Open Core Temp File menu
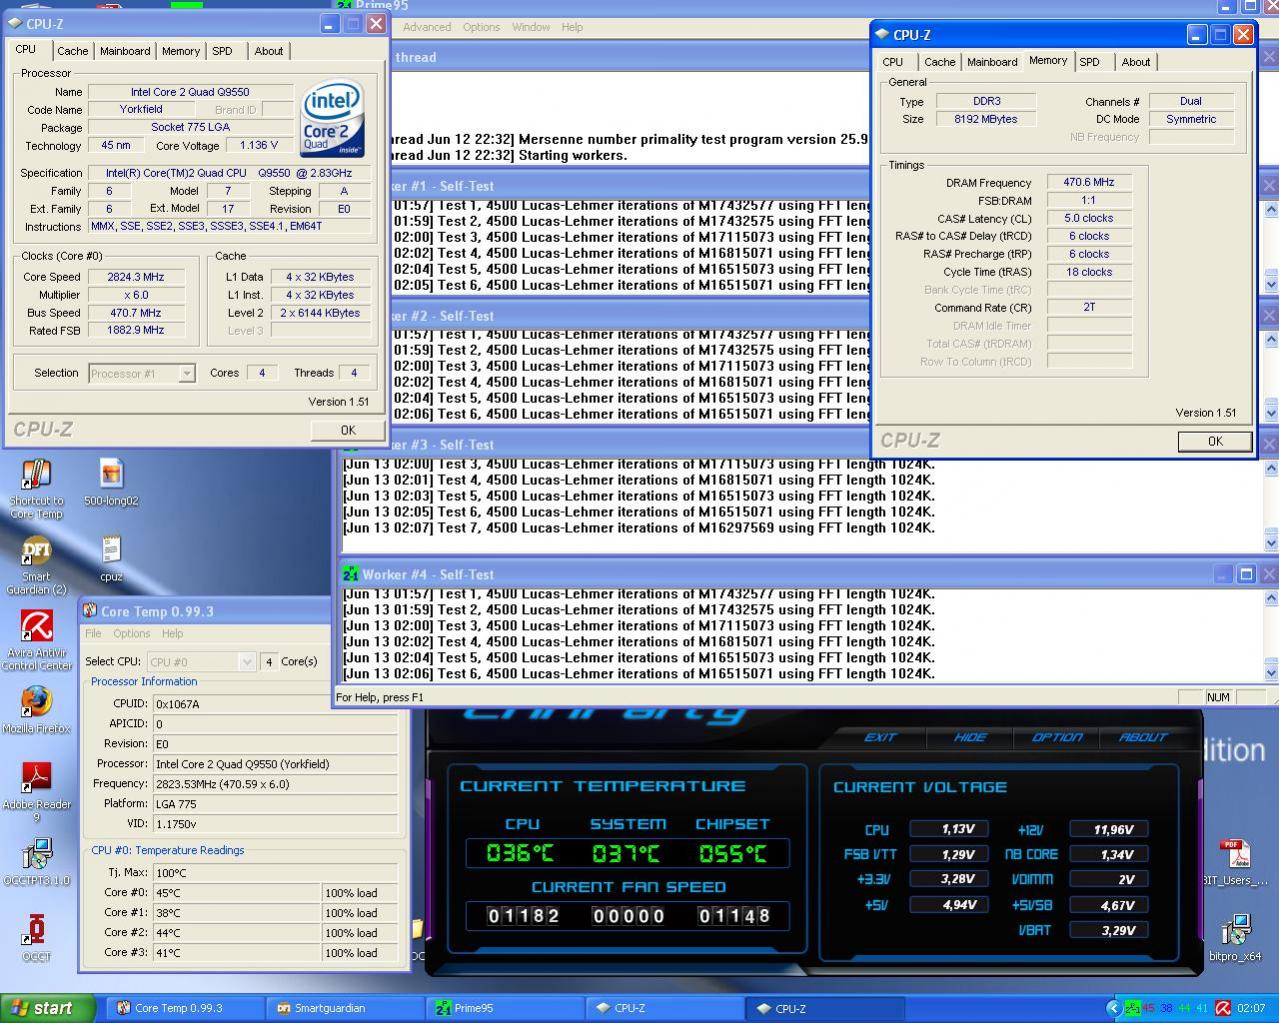Viewport: 1279px width, 1023px height. (93, 633)
